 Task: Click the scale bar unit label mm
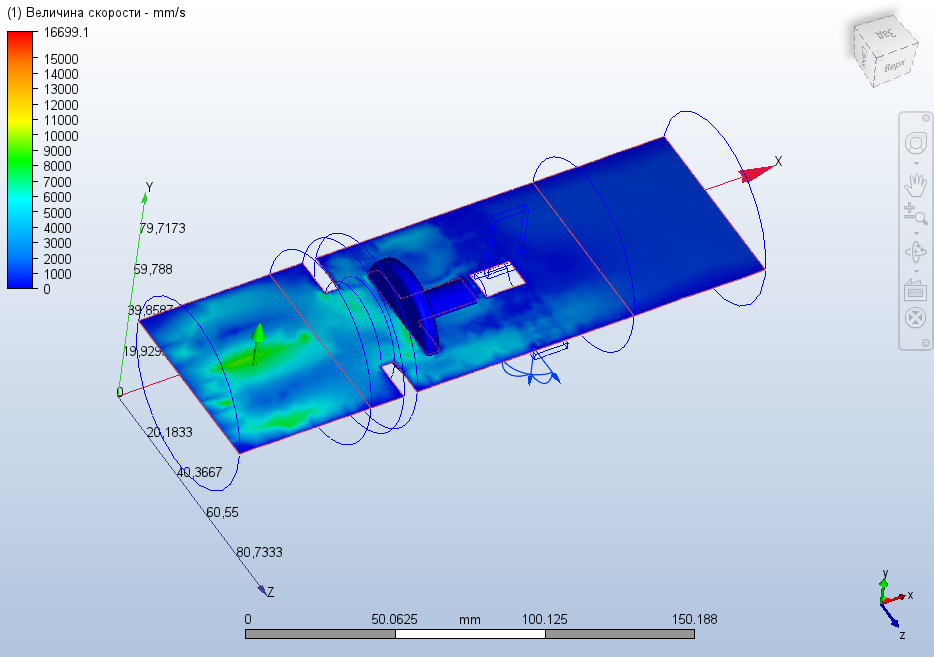(469, 620)
